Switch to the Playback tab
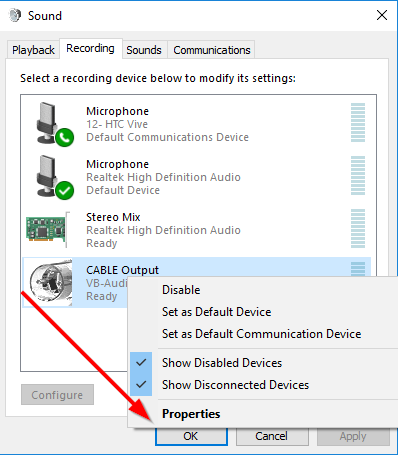Viewport: 398px width, 455px height. (33, 50)
